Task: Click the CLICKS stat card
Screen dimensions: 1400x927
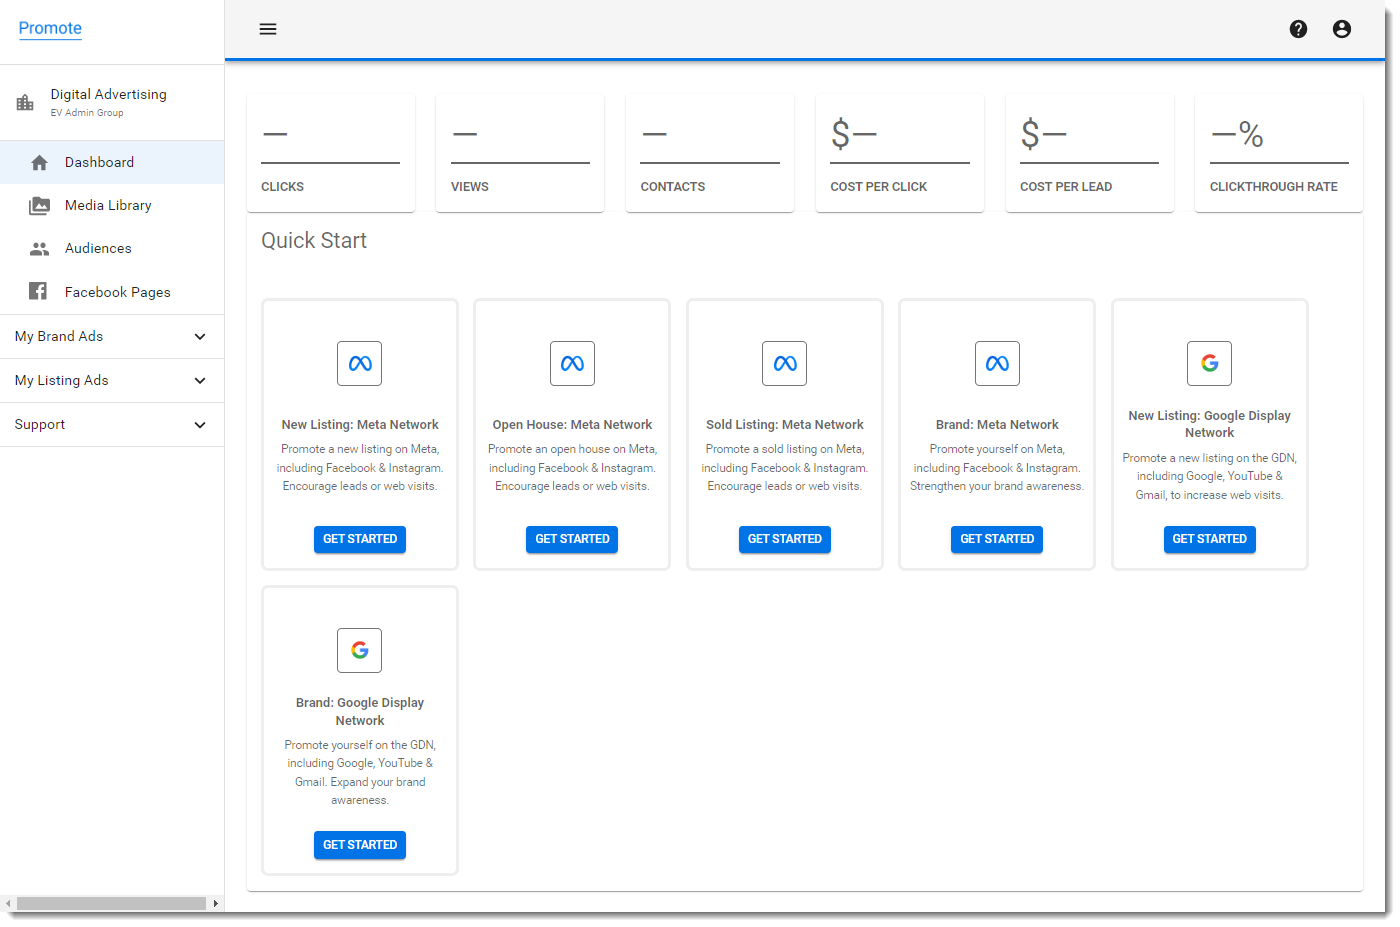Action: 331,153
